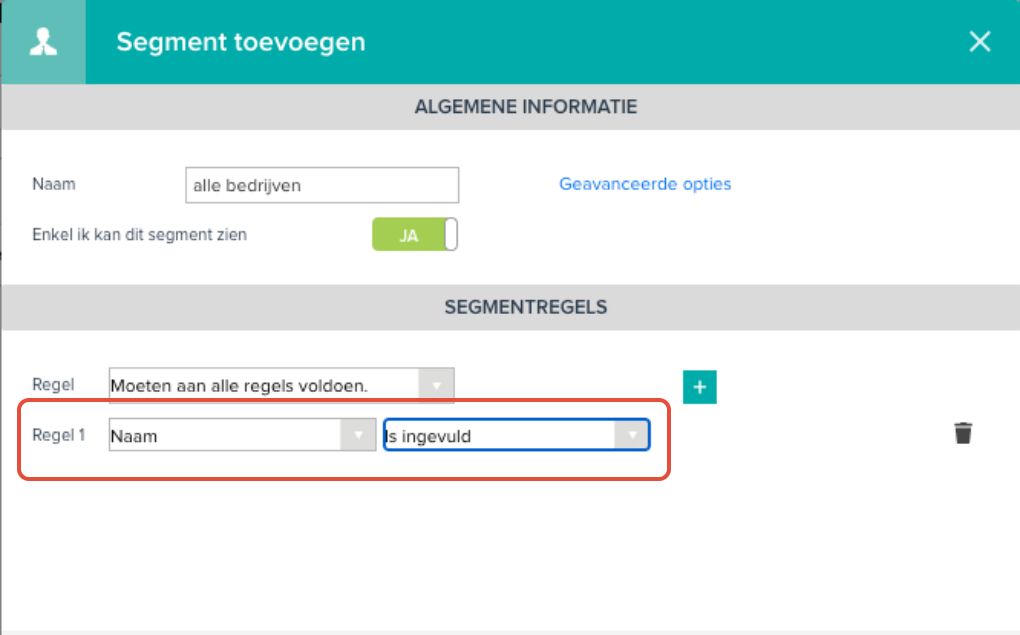
Task: Click the Naam label under general information
Action: click(x=54, y=184)
